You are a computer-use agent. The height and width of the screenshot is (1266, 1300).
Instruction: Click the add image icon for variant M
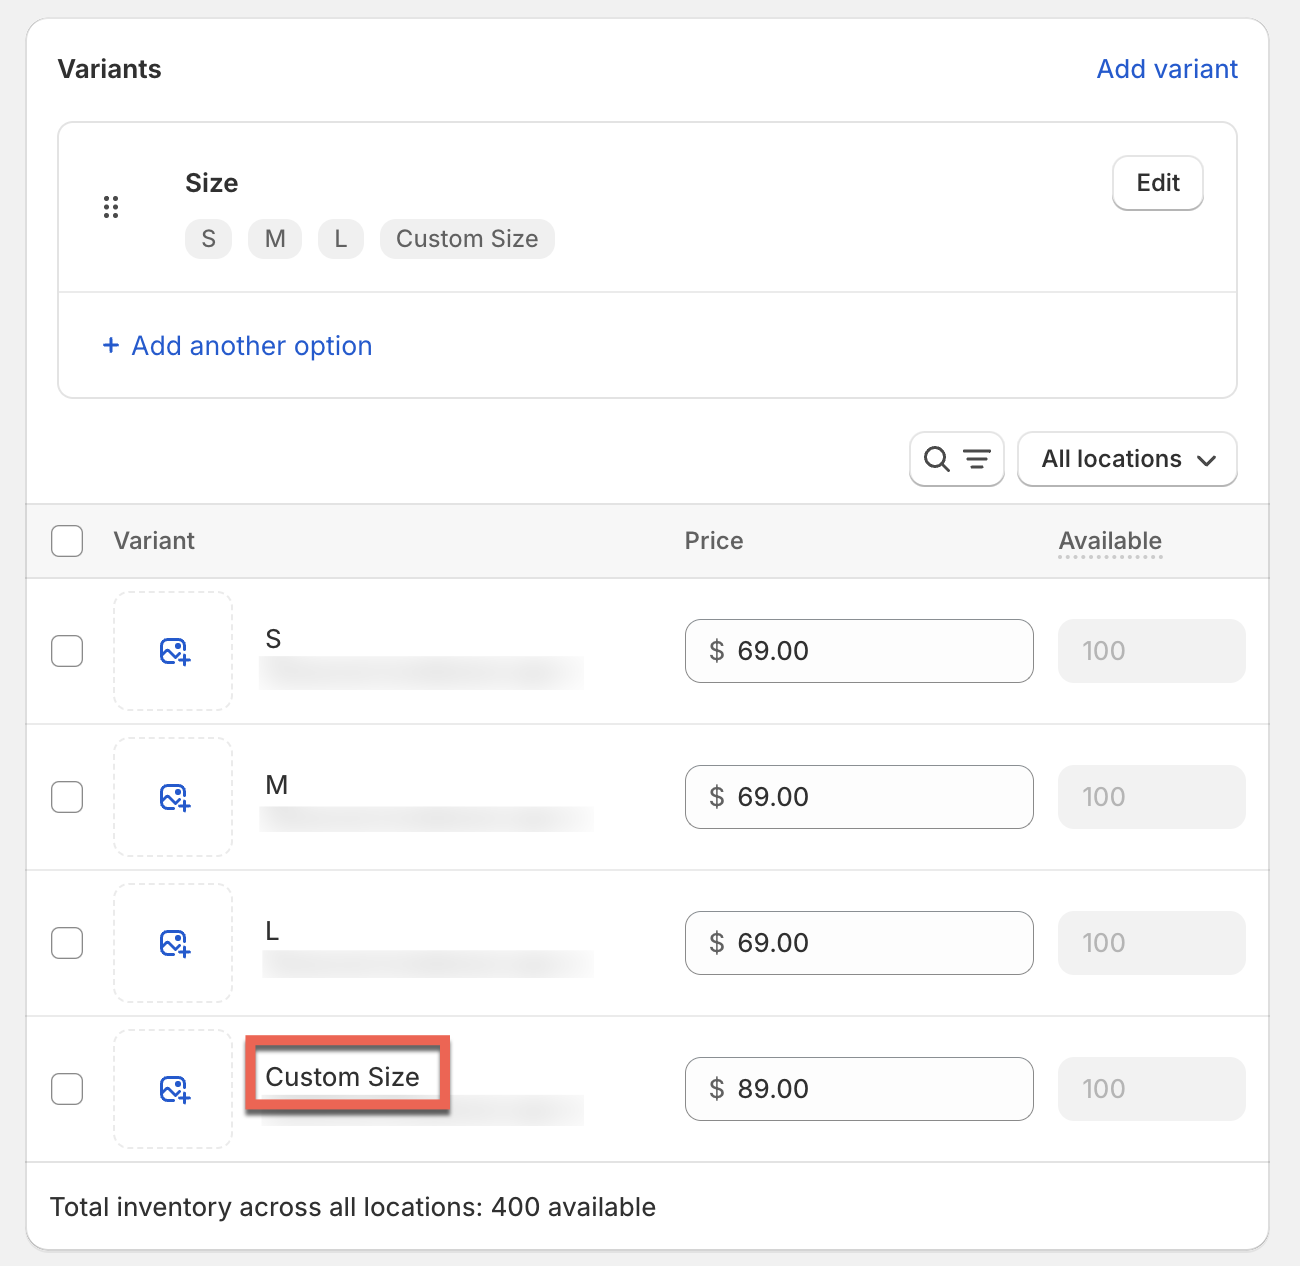(x=172, y=797)
